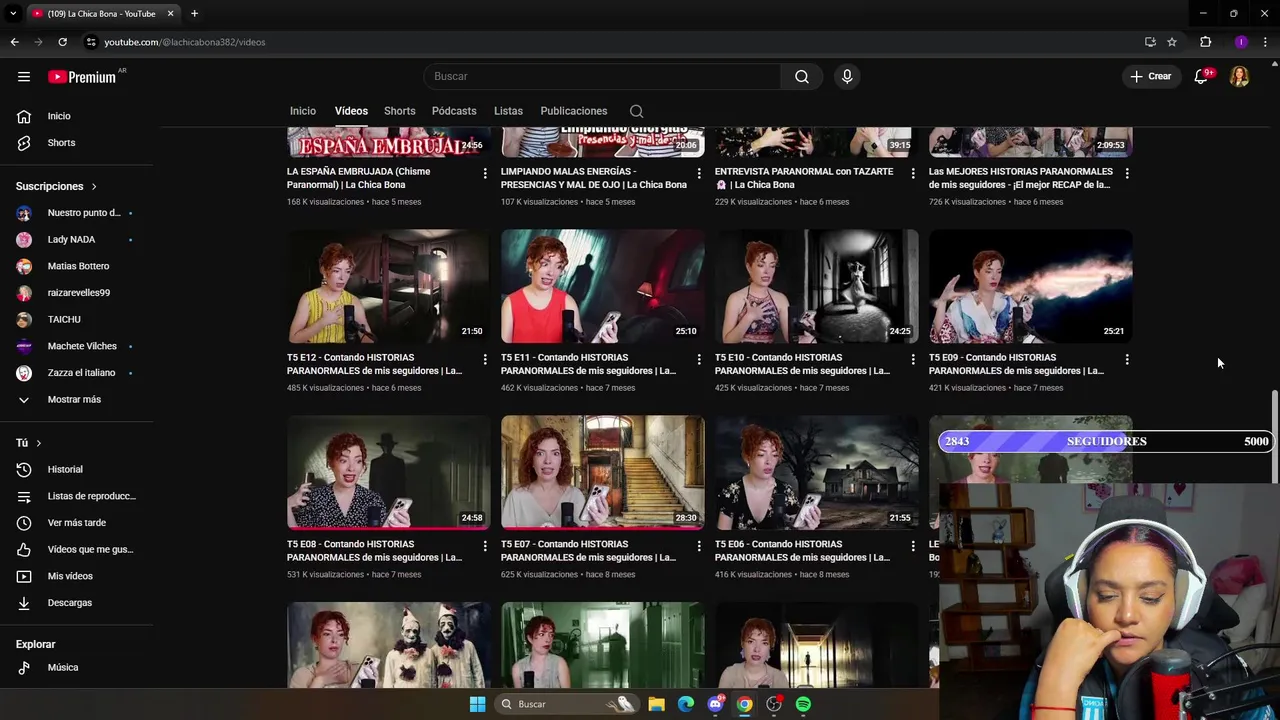The height and width of the screenshot is (720, 1280).
Task: Open options menu for T5 E07 video
Action: (x=699, y=546)
